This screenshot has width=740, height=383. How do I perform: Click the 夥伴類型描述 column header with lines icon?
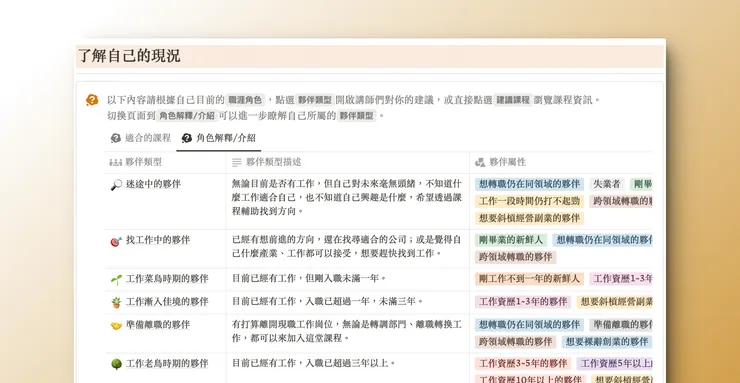click(x=267, y=162)
